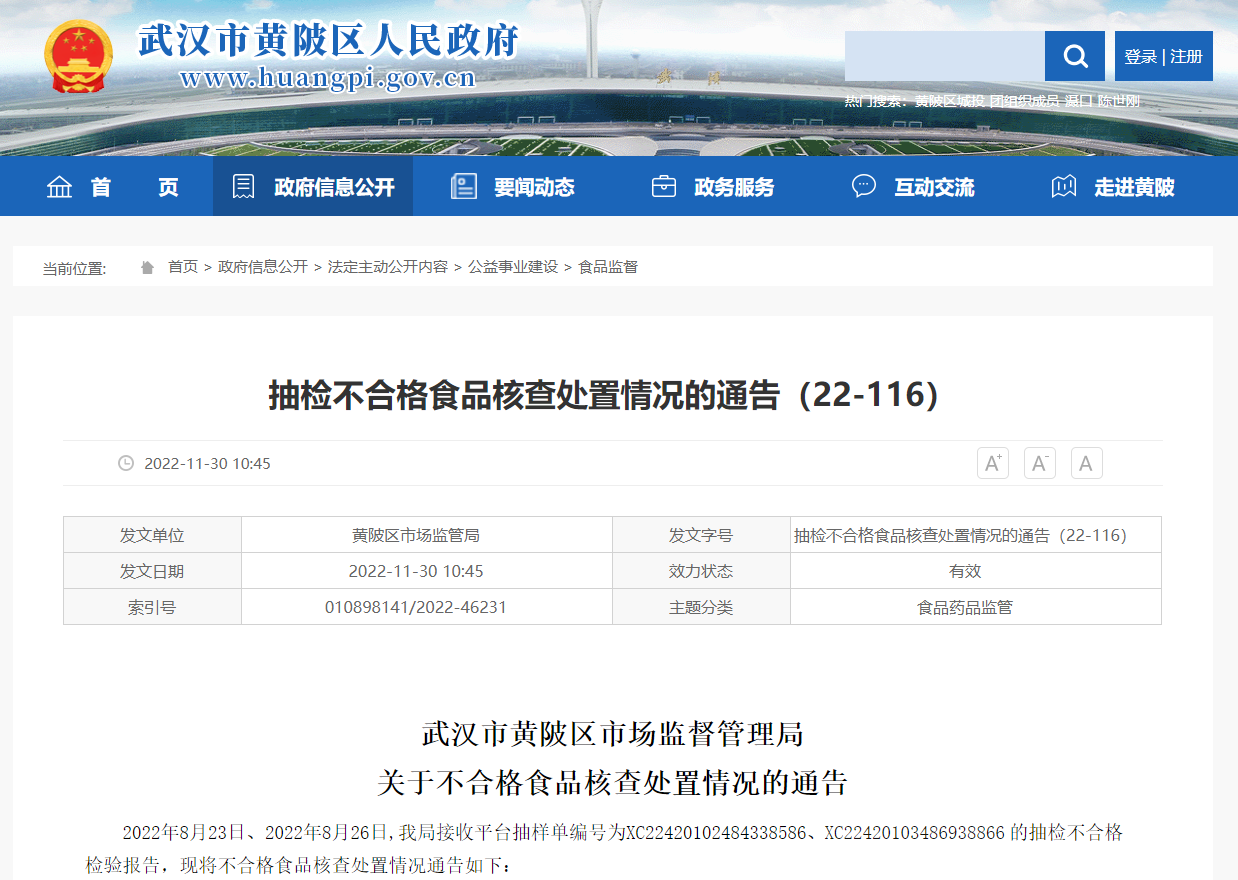Open 政务服务 navigation tab
The height and width of the screenshot is (880, 1238).
click(713, 186)
